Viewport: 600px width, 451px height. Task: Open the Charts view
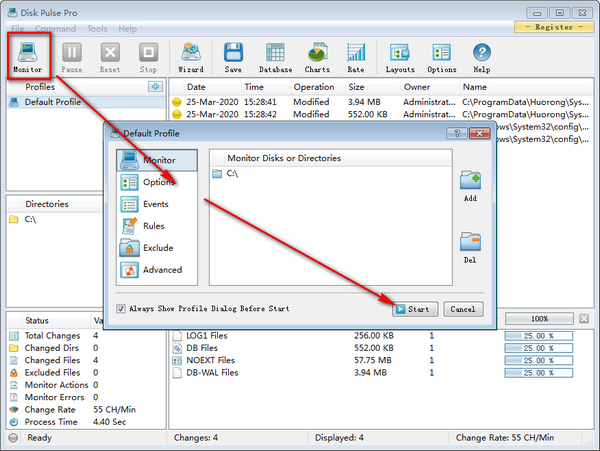pyautogui.click(x=317, y=57)
